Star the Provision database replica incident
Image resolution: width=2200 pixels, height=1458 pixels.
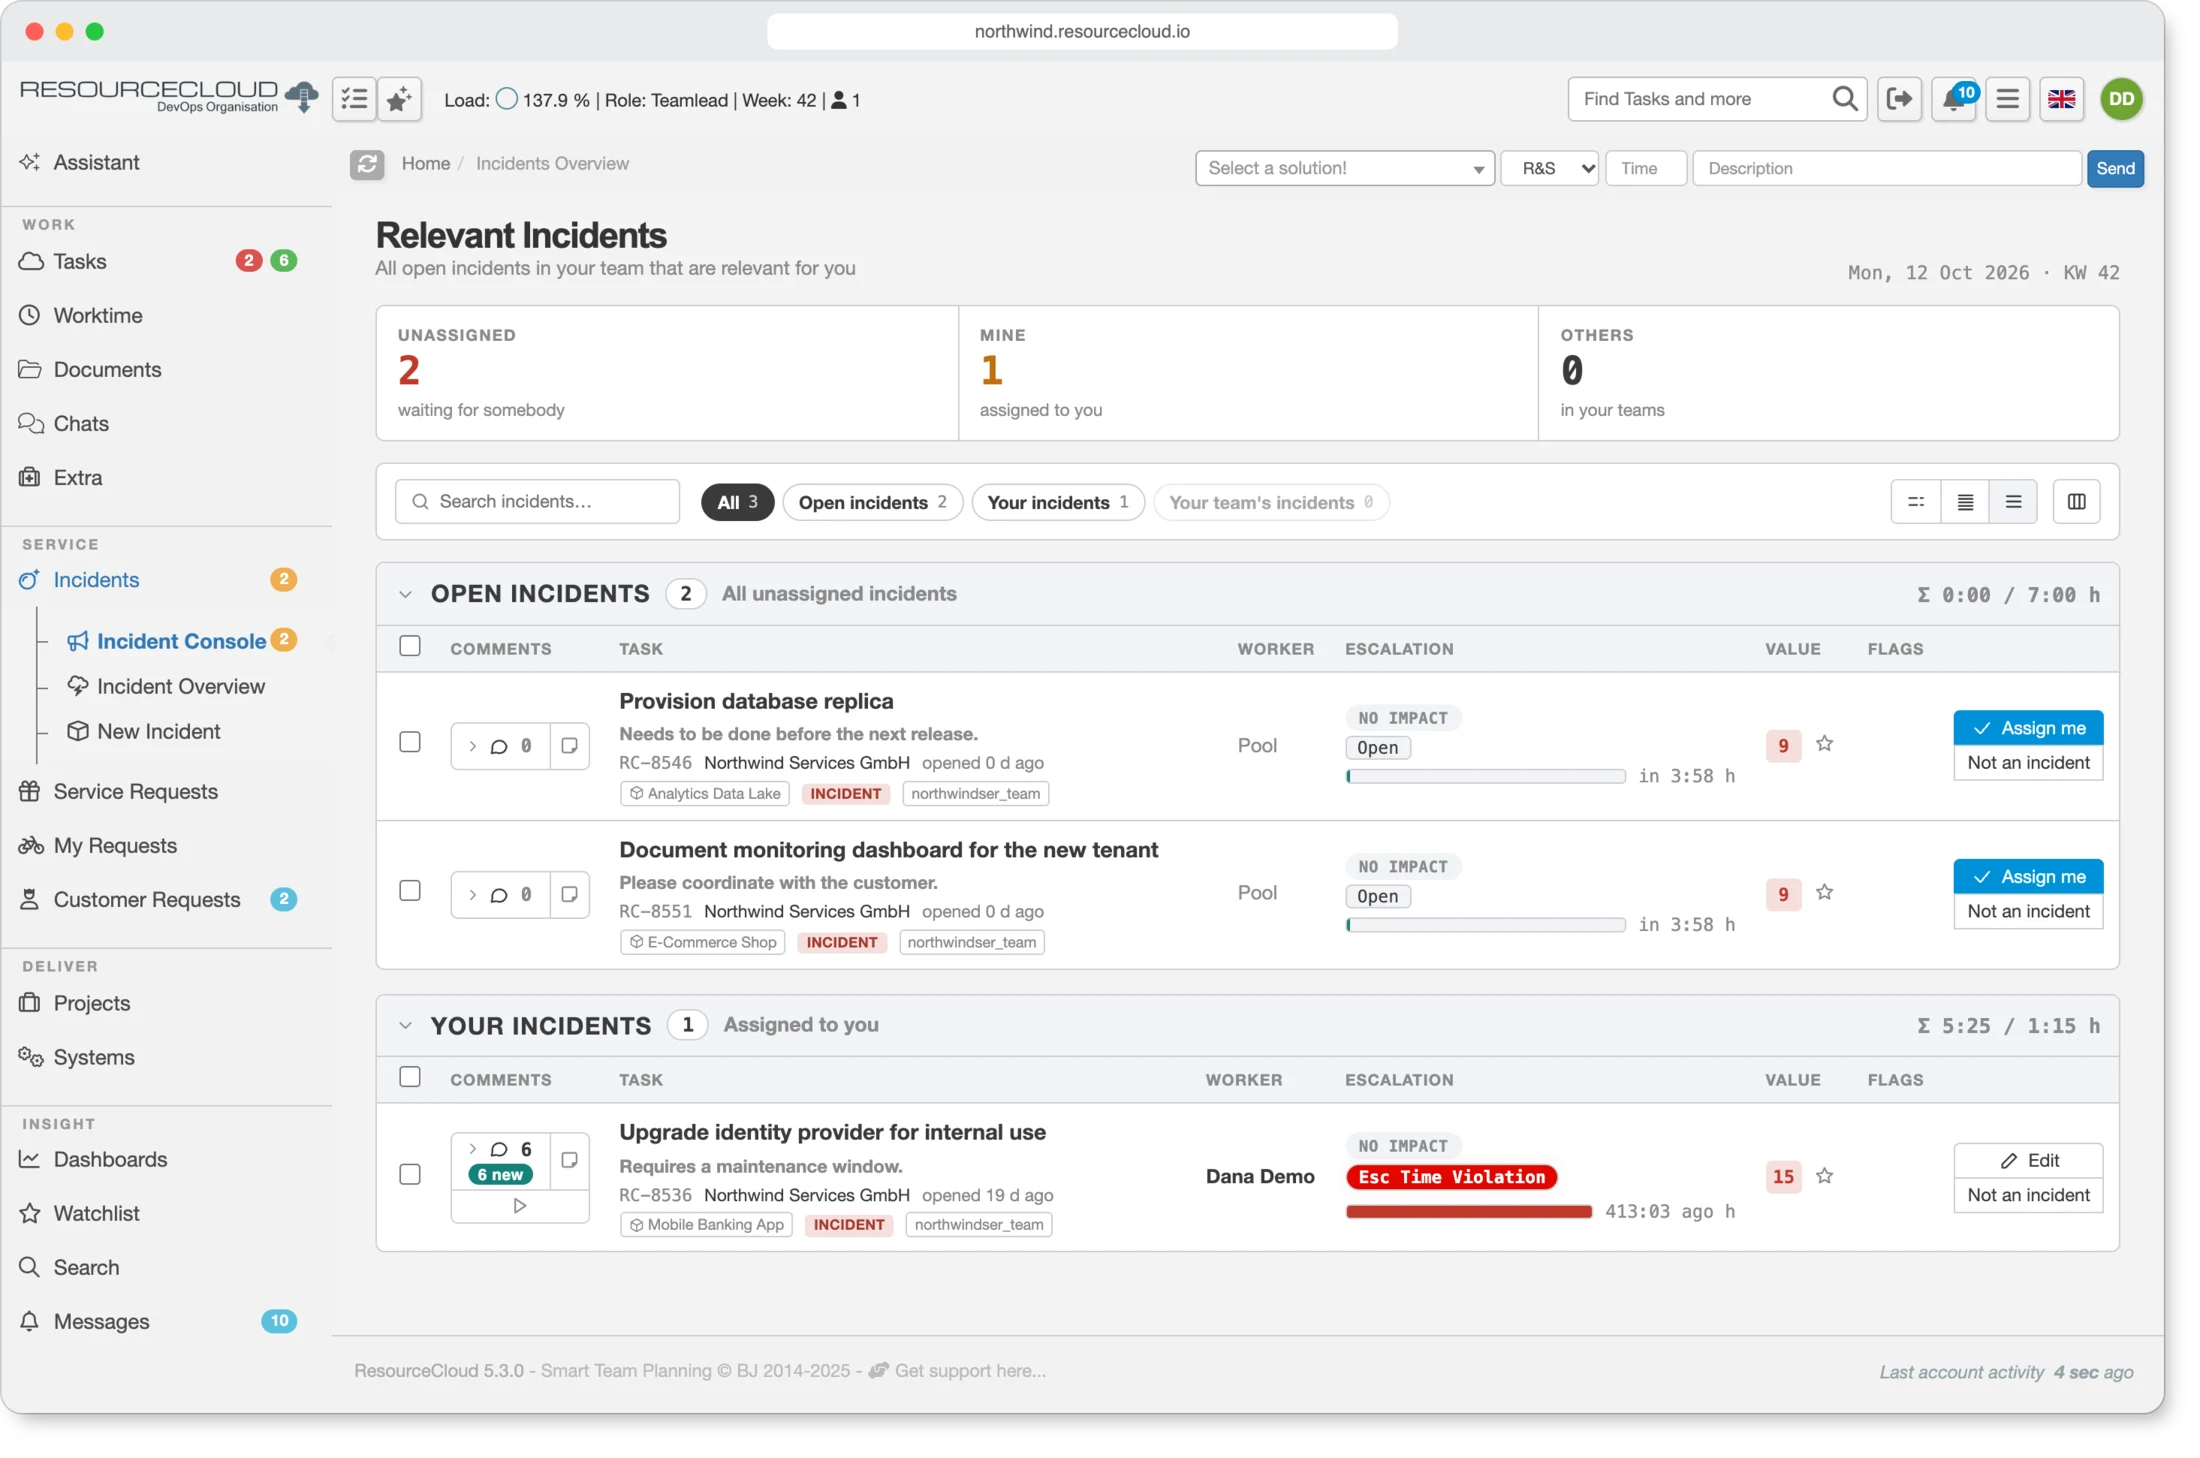(x=1824, y=744)
